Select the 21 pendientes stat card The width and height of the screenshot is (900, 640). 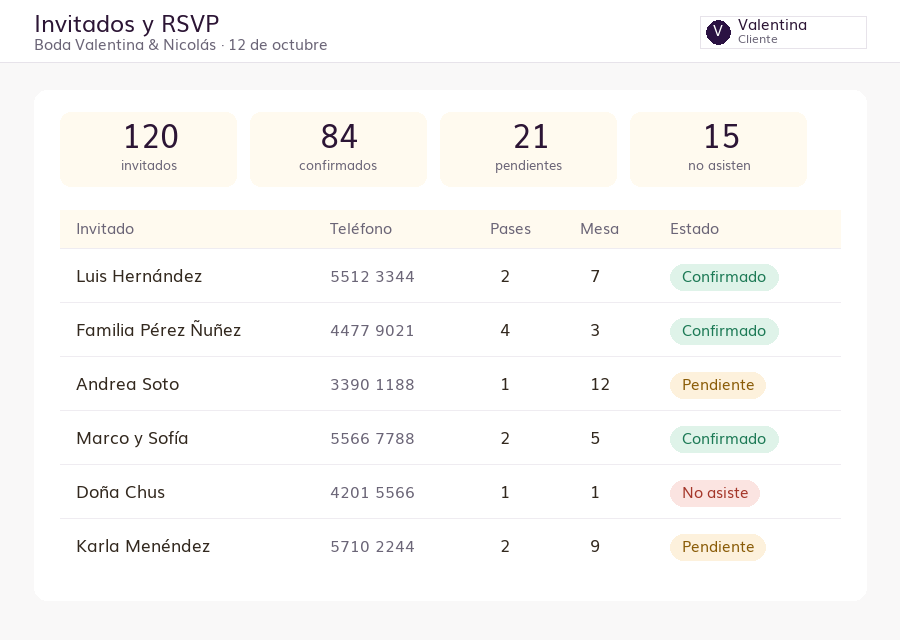tap(529, 149)
